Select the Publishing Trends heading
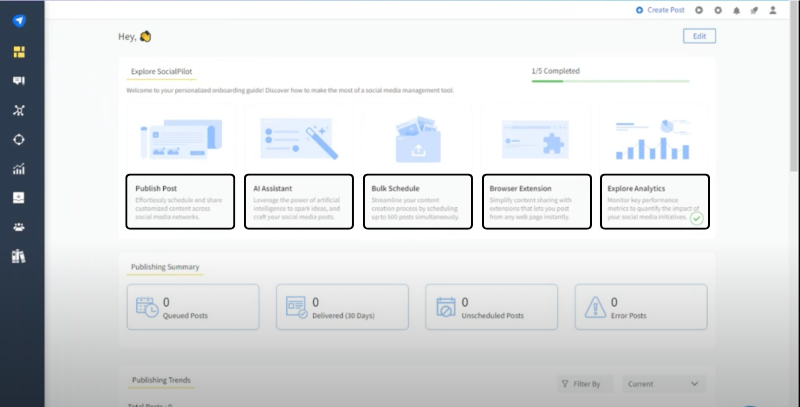 coord(161,380)
